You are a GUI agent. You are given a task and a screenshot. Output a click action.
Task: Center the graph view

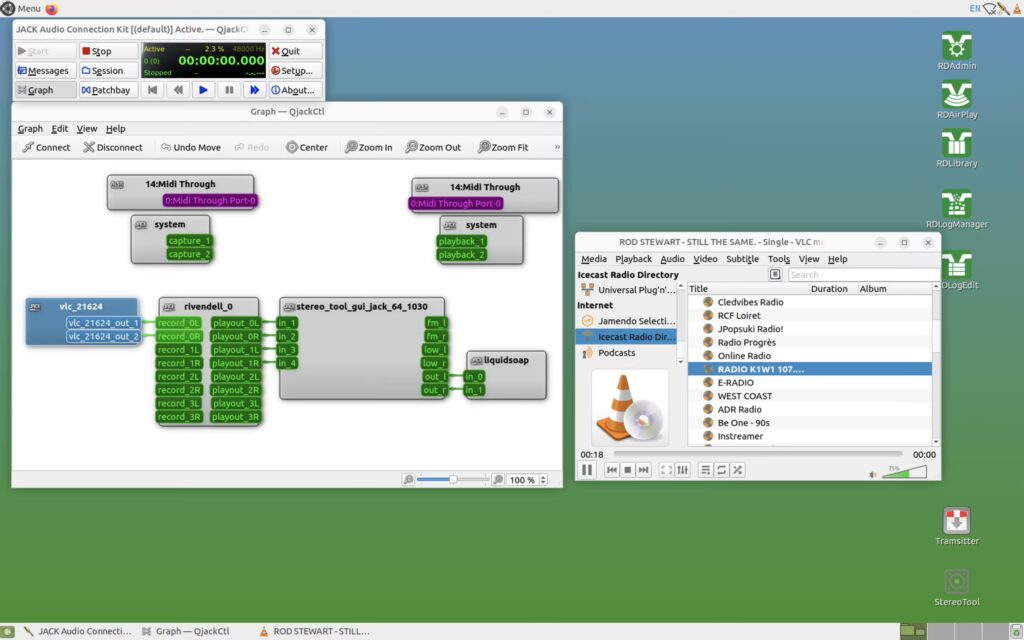click(307, 148)
